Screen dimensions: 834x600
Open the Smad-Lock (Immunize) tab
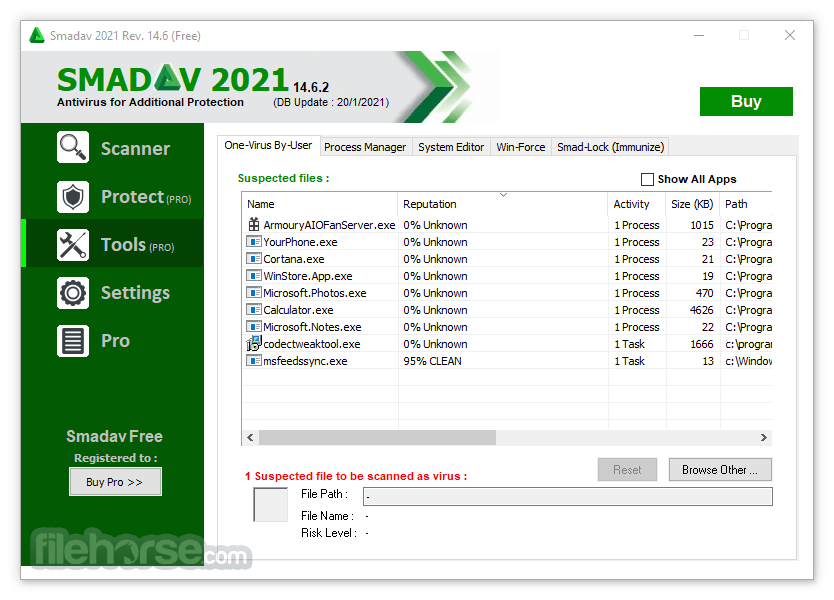click(611, 147)
